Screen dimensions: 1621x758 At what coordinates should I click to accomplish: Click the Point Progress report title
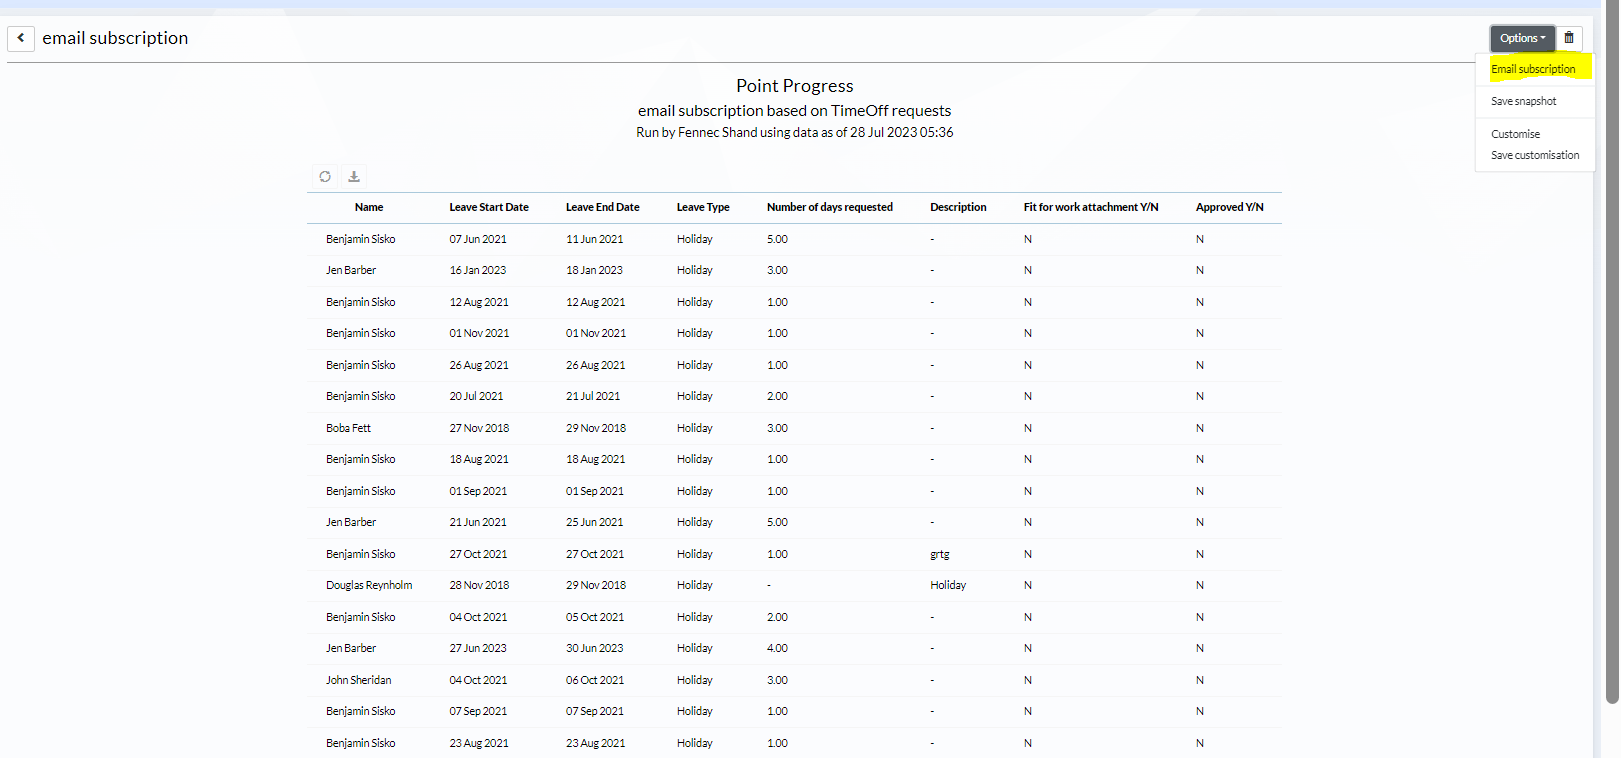point(795,86)
